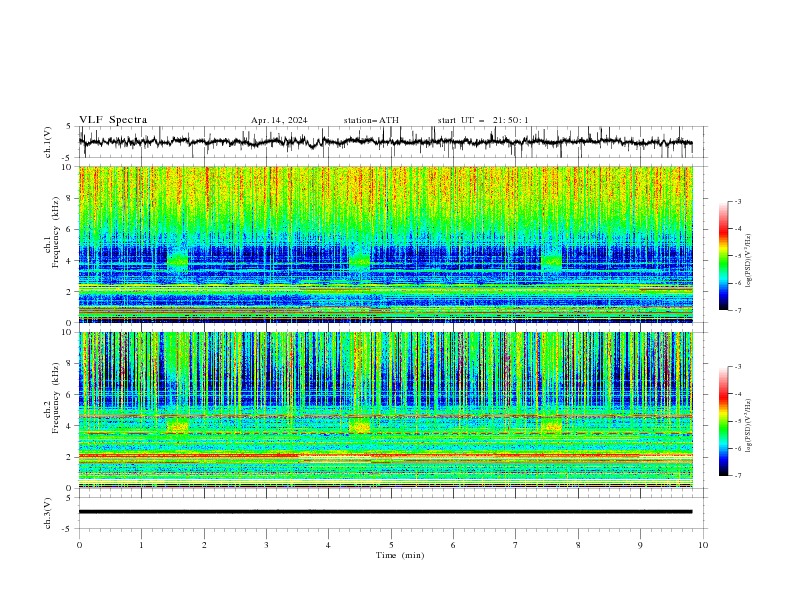Click the ch.1 Frequency (kHz) axis label

coord(52,233)
